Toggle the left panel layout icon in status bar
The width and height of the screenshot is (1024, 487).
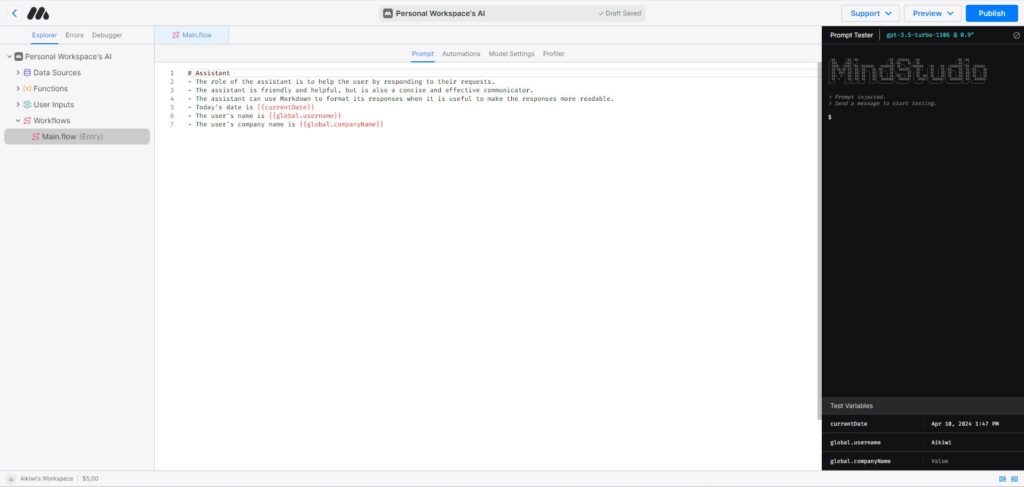(x=1002, y=479)
